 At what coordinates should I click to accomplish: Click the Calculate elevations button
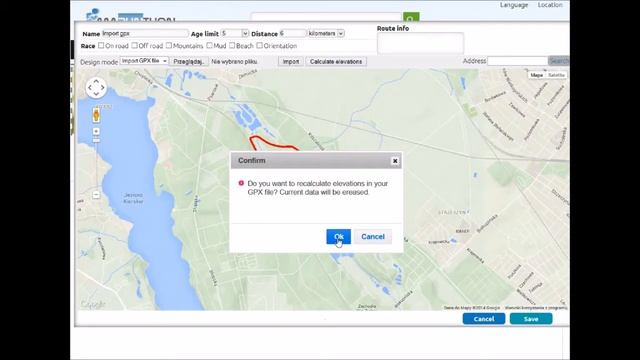[x=336, y=62]
